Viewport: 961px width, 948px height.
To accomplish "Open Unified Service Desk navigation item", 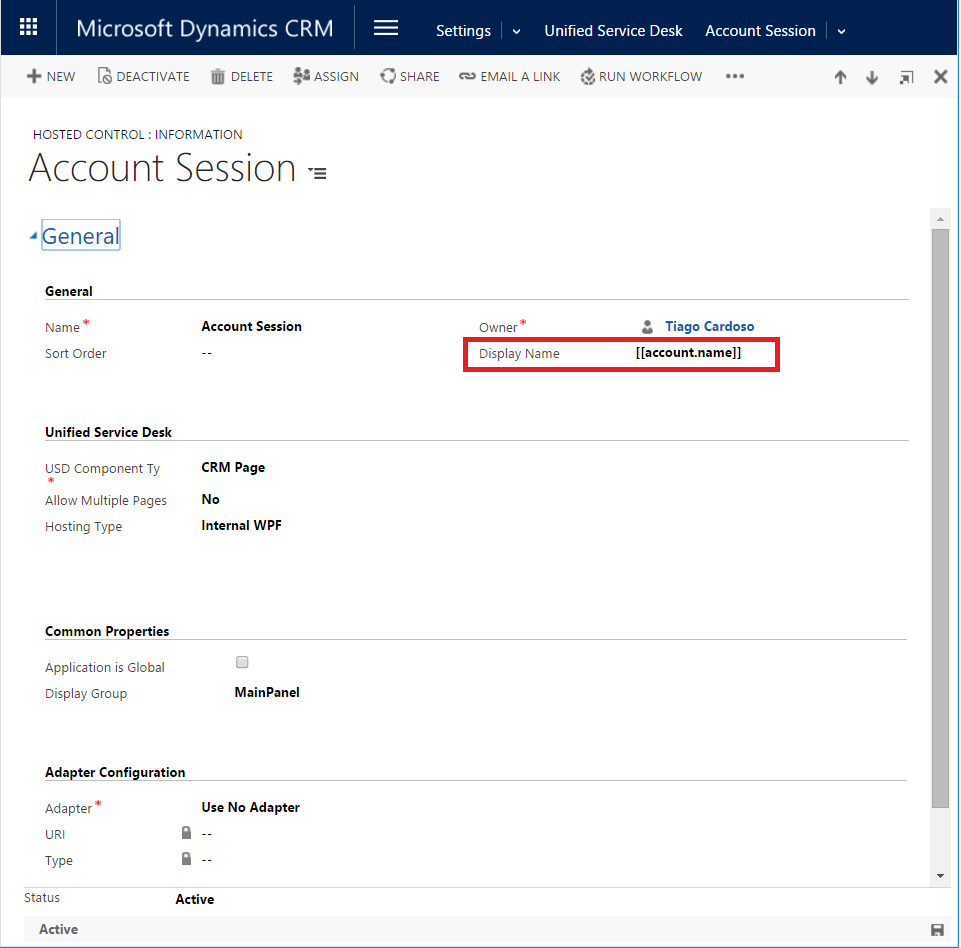I will click(x=613, y=31).
